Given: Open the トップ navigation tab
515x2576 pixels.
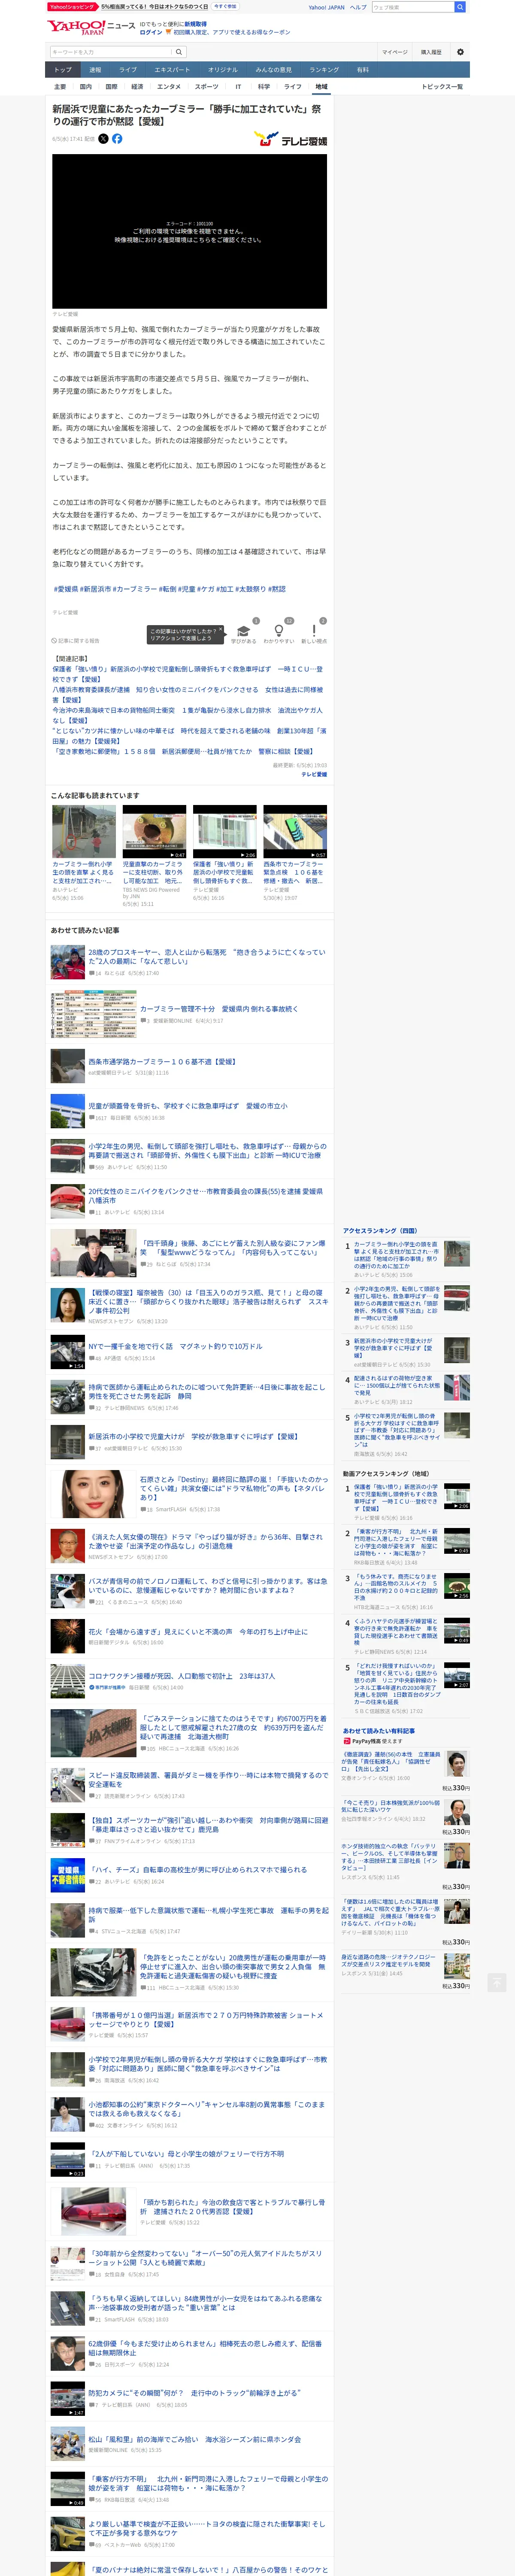Looking at the screenshot, I should click(x=63, y=70).
